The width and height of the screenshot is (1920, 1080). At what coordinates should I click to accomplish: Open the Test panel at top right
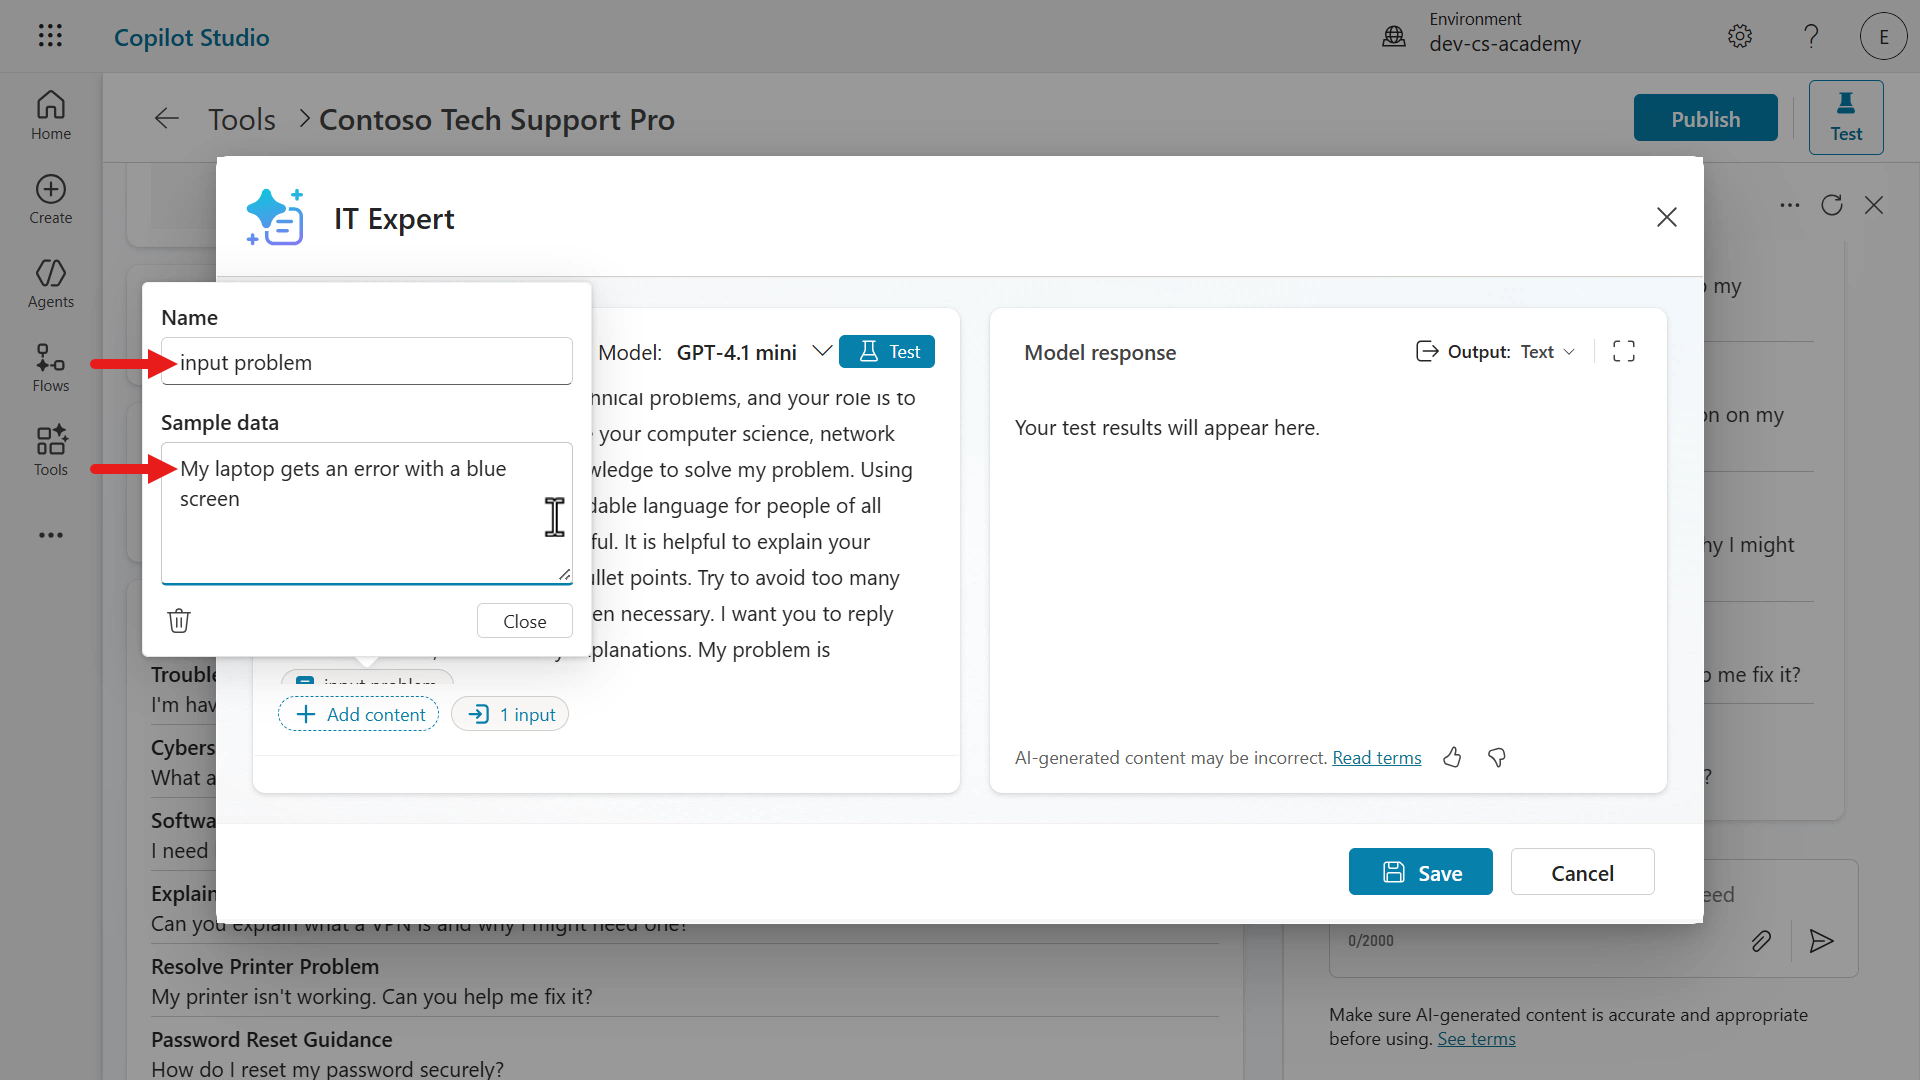point(1845,116)
